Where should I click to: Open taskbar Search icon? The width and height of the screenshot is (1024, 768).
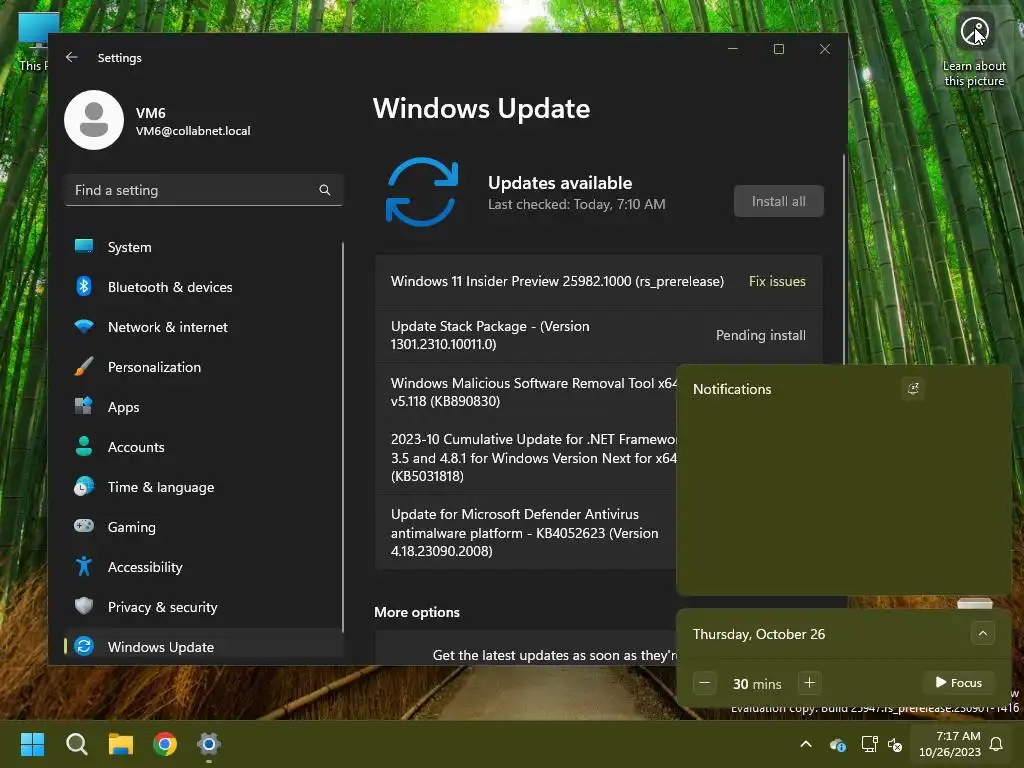76,744
